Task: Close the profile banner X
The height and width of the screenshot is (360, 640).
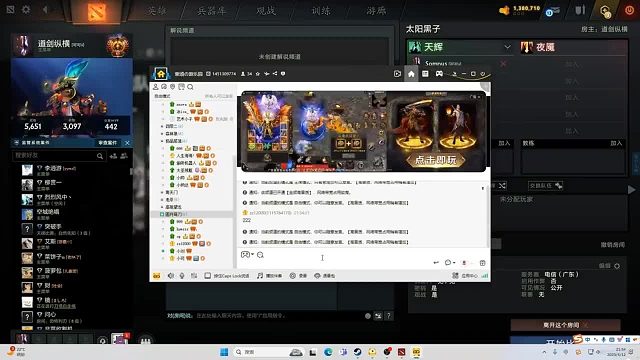Action: tap(127, 143)
